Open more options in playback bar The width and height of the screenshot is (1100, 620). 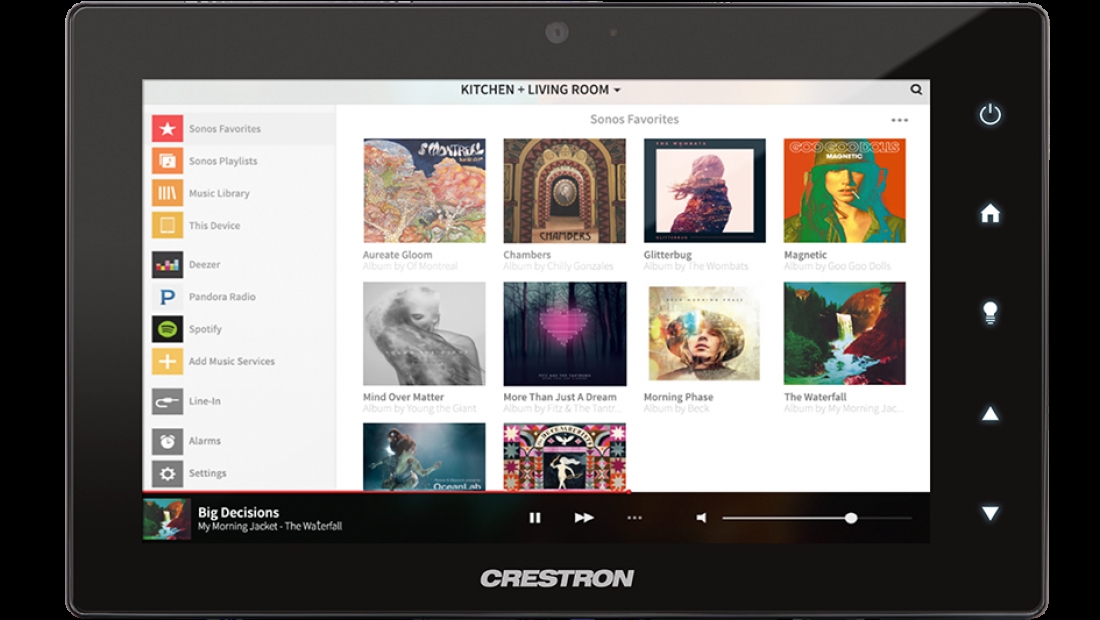[x=634, y=518]
